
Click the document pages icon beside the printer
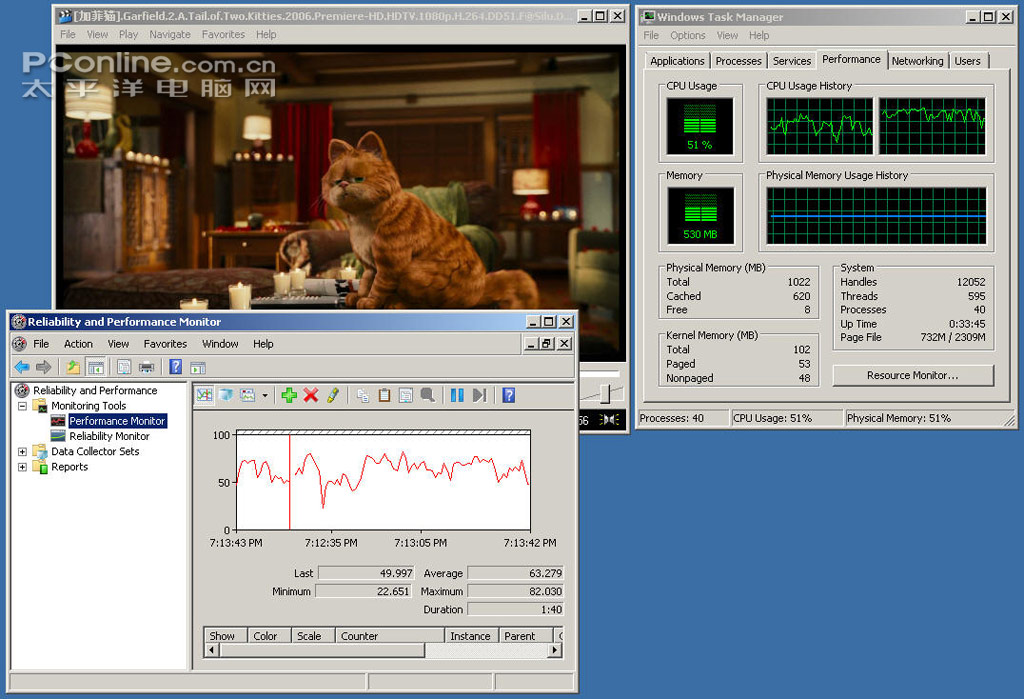(124, 367)
